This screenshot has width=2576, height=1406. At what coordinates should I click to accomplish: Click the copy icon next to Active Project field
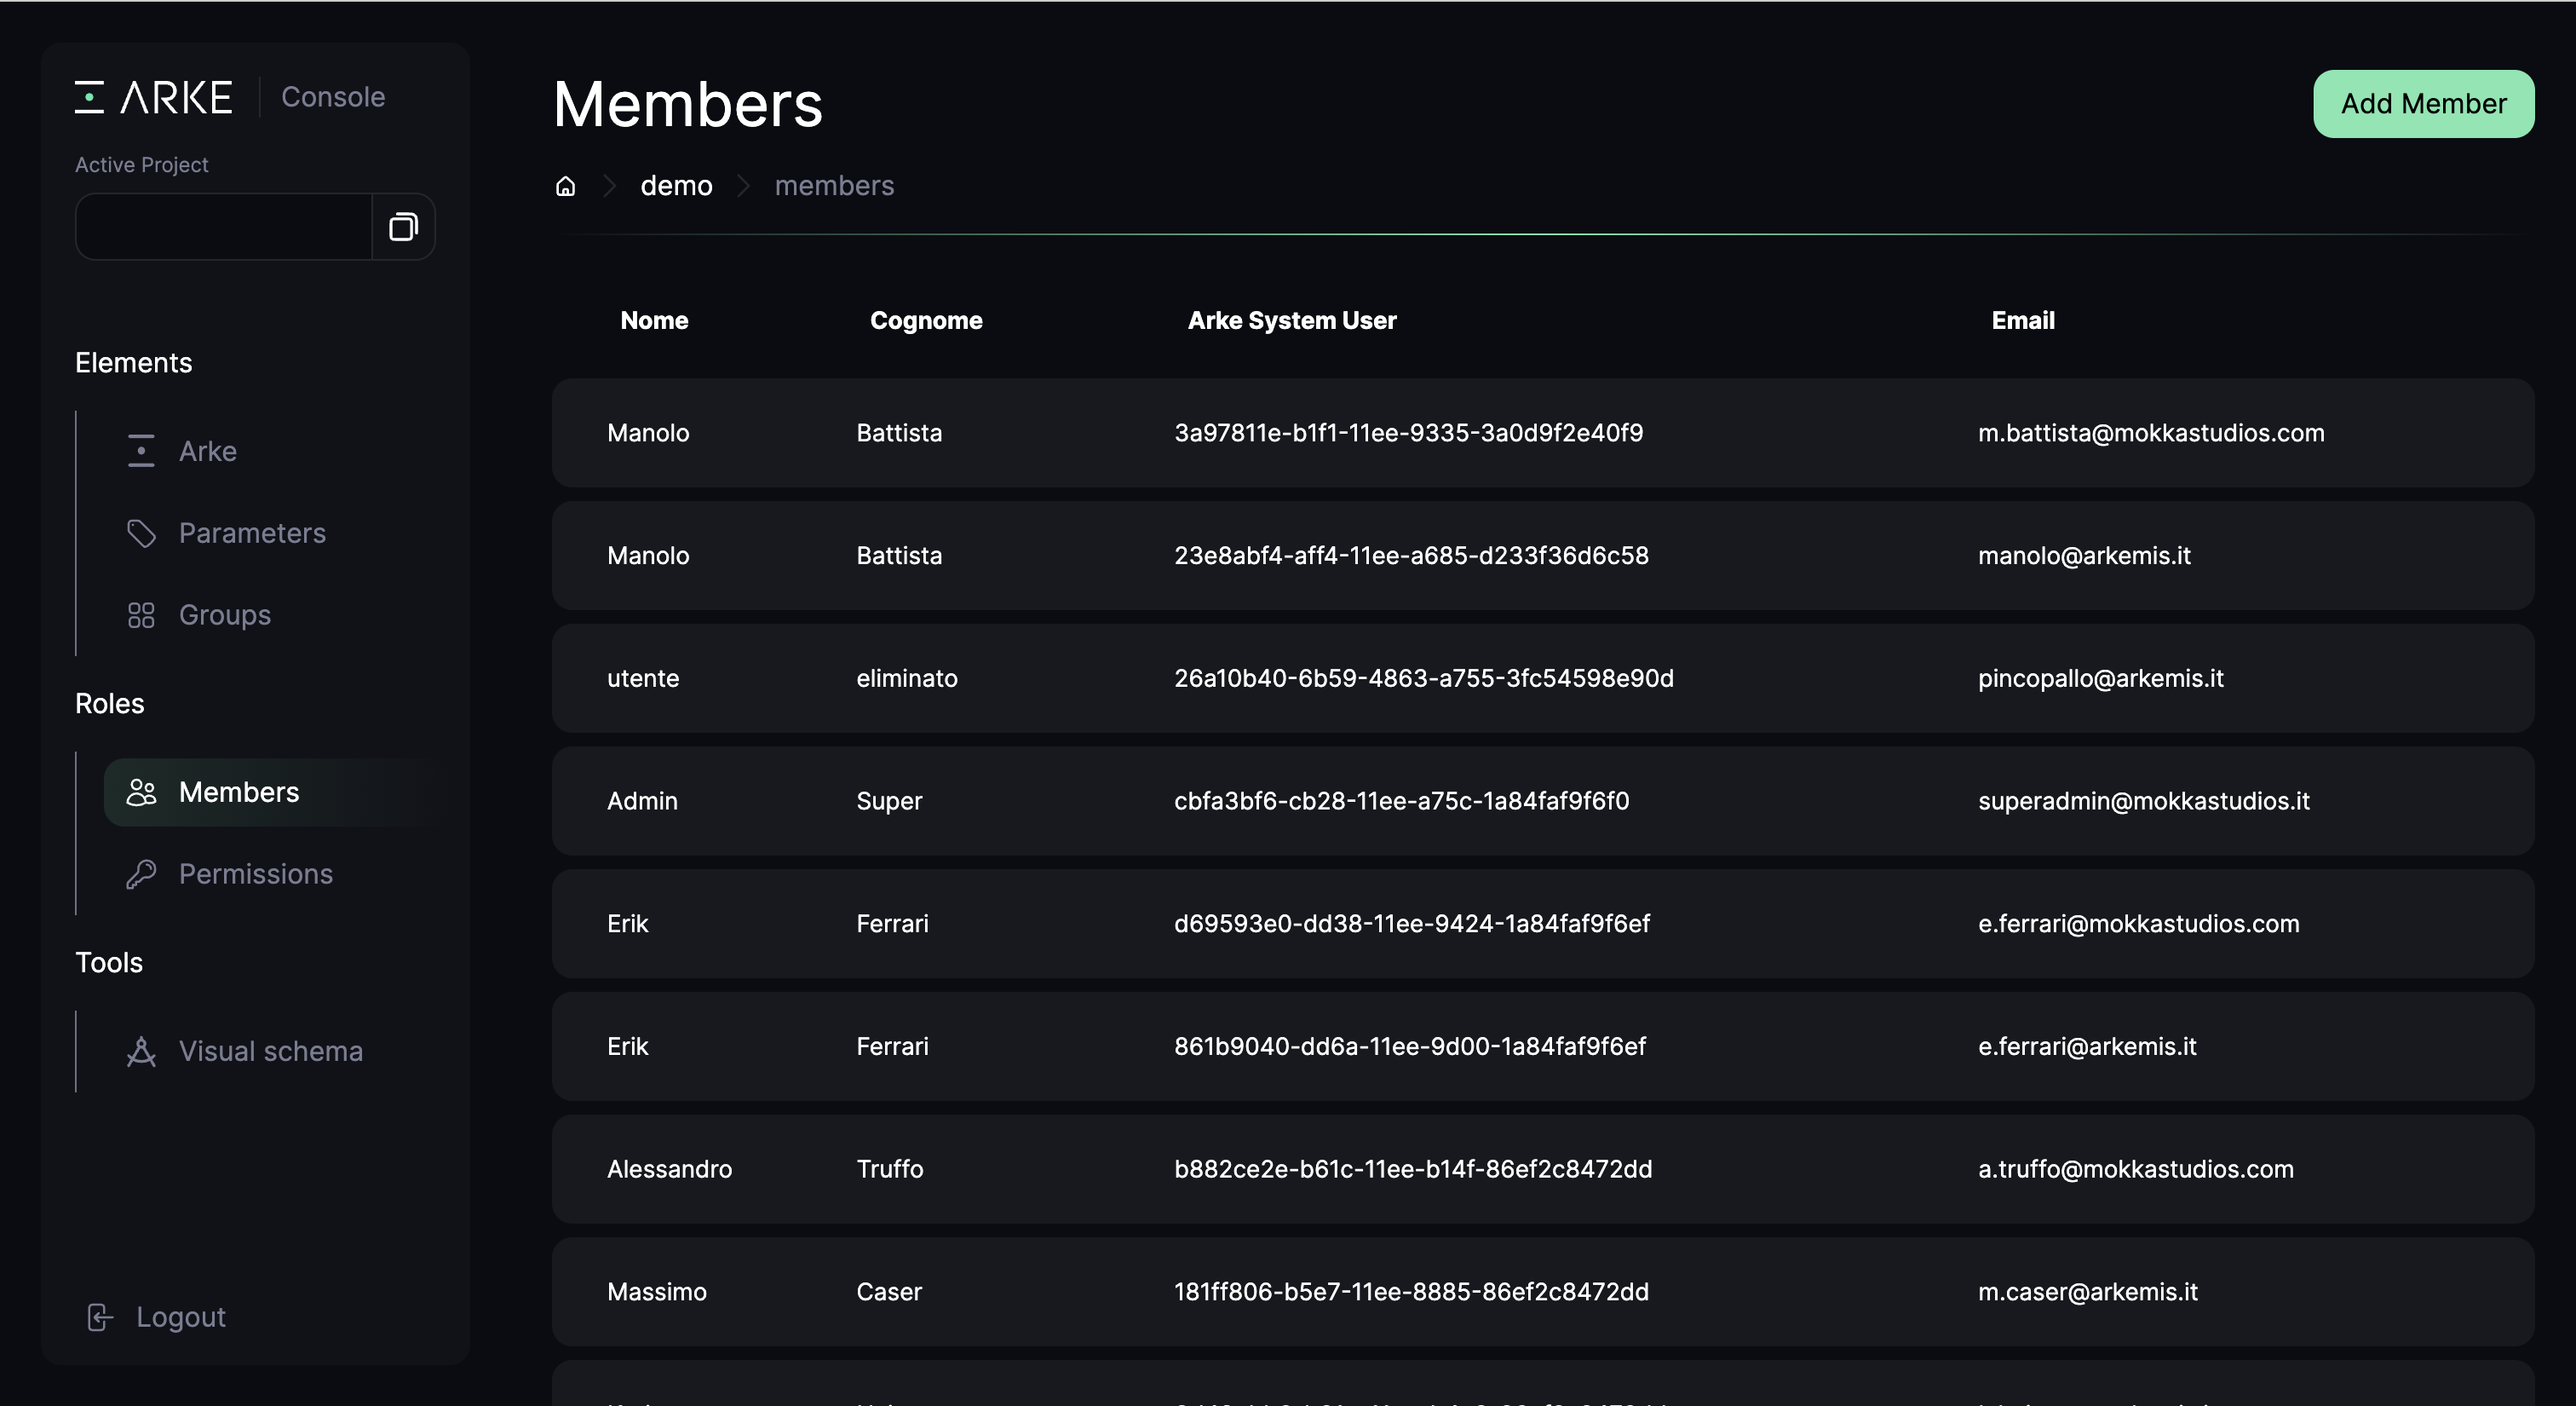click(403, 226)
